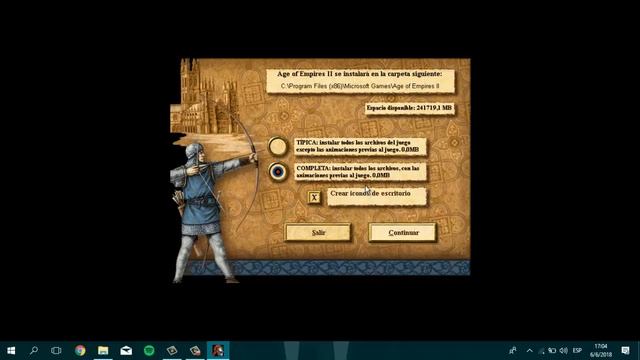Click the volume speaker icon in the tray
640x360 pixels.
click(564, 351)
